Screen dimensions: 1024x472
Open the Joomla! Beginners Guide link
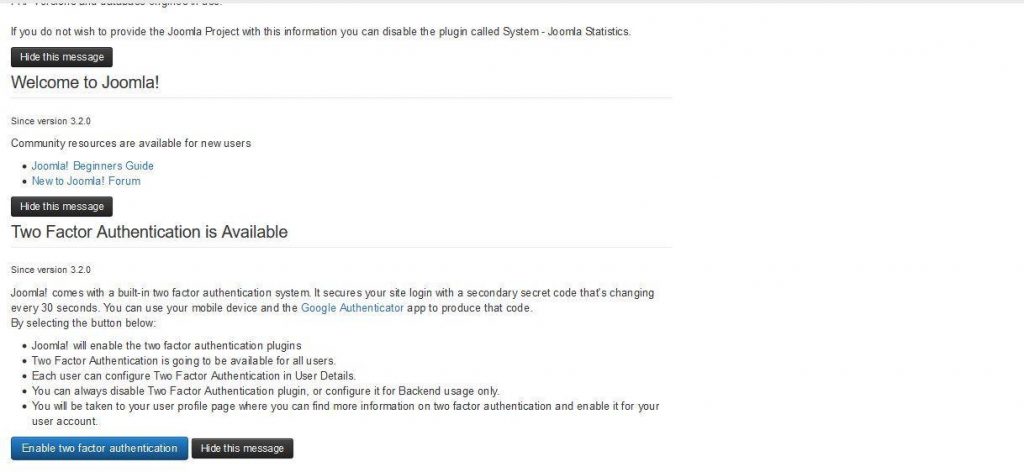click(93, 166)
